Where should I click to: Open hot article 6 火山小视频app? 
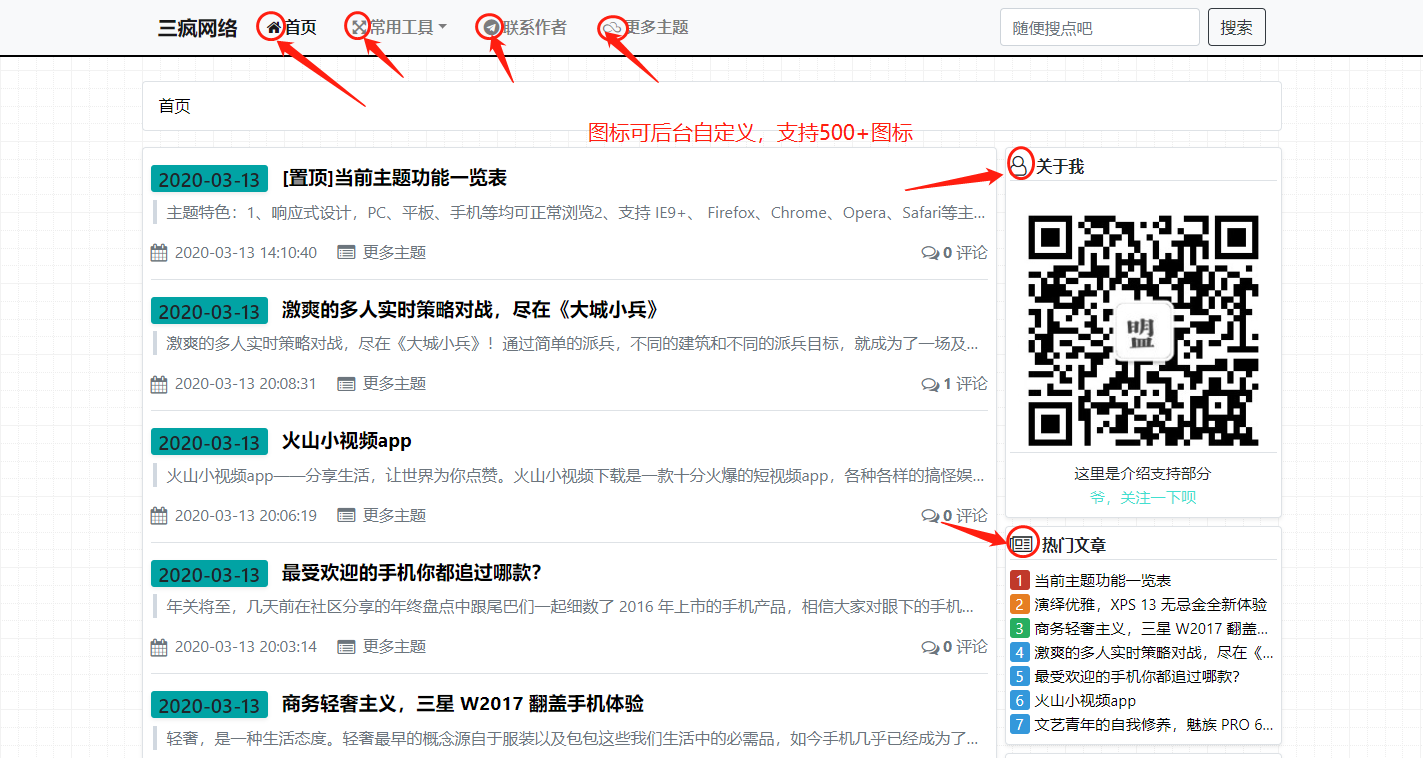(1085, 701)
